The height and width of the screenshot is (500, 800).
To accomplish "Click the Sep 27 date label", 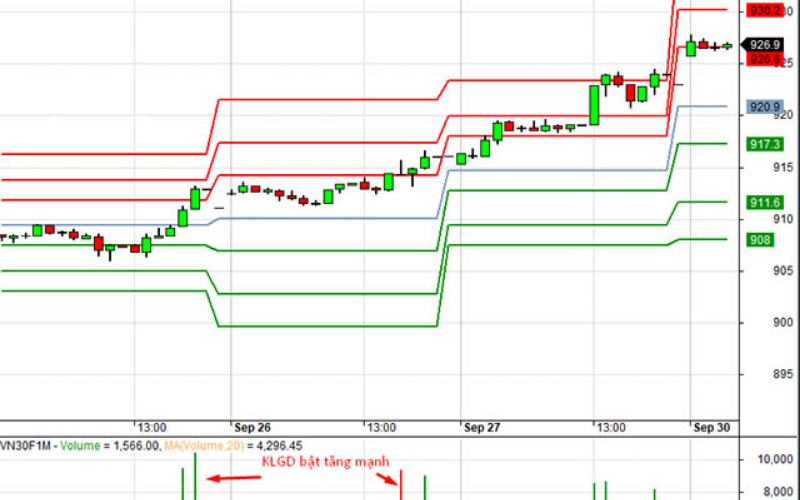I will (x=482, y=428).
